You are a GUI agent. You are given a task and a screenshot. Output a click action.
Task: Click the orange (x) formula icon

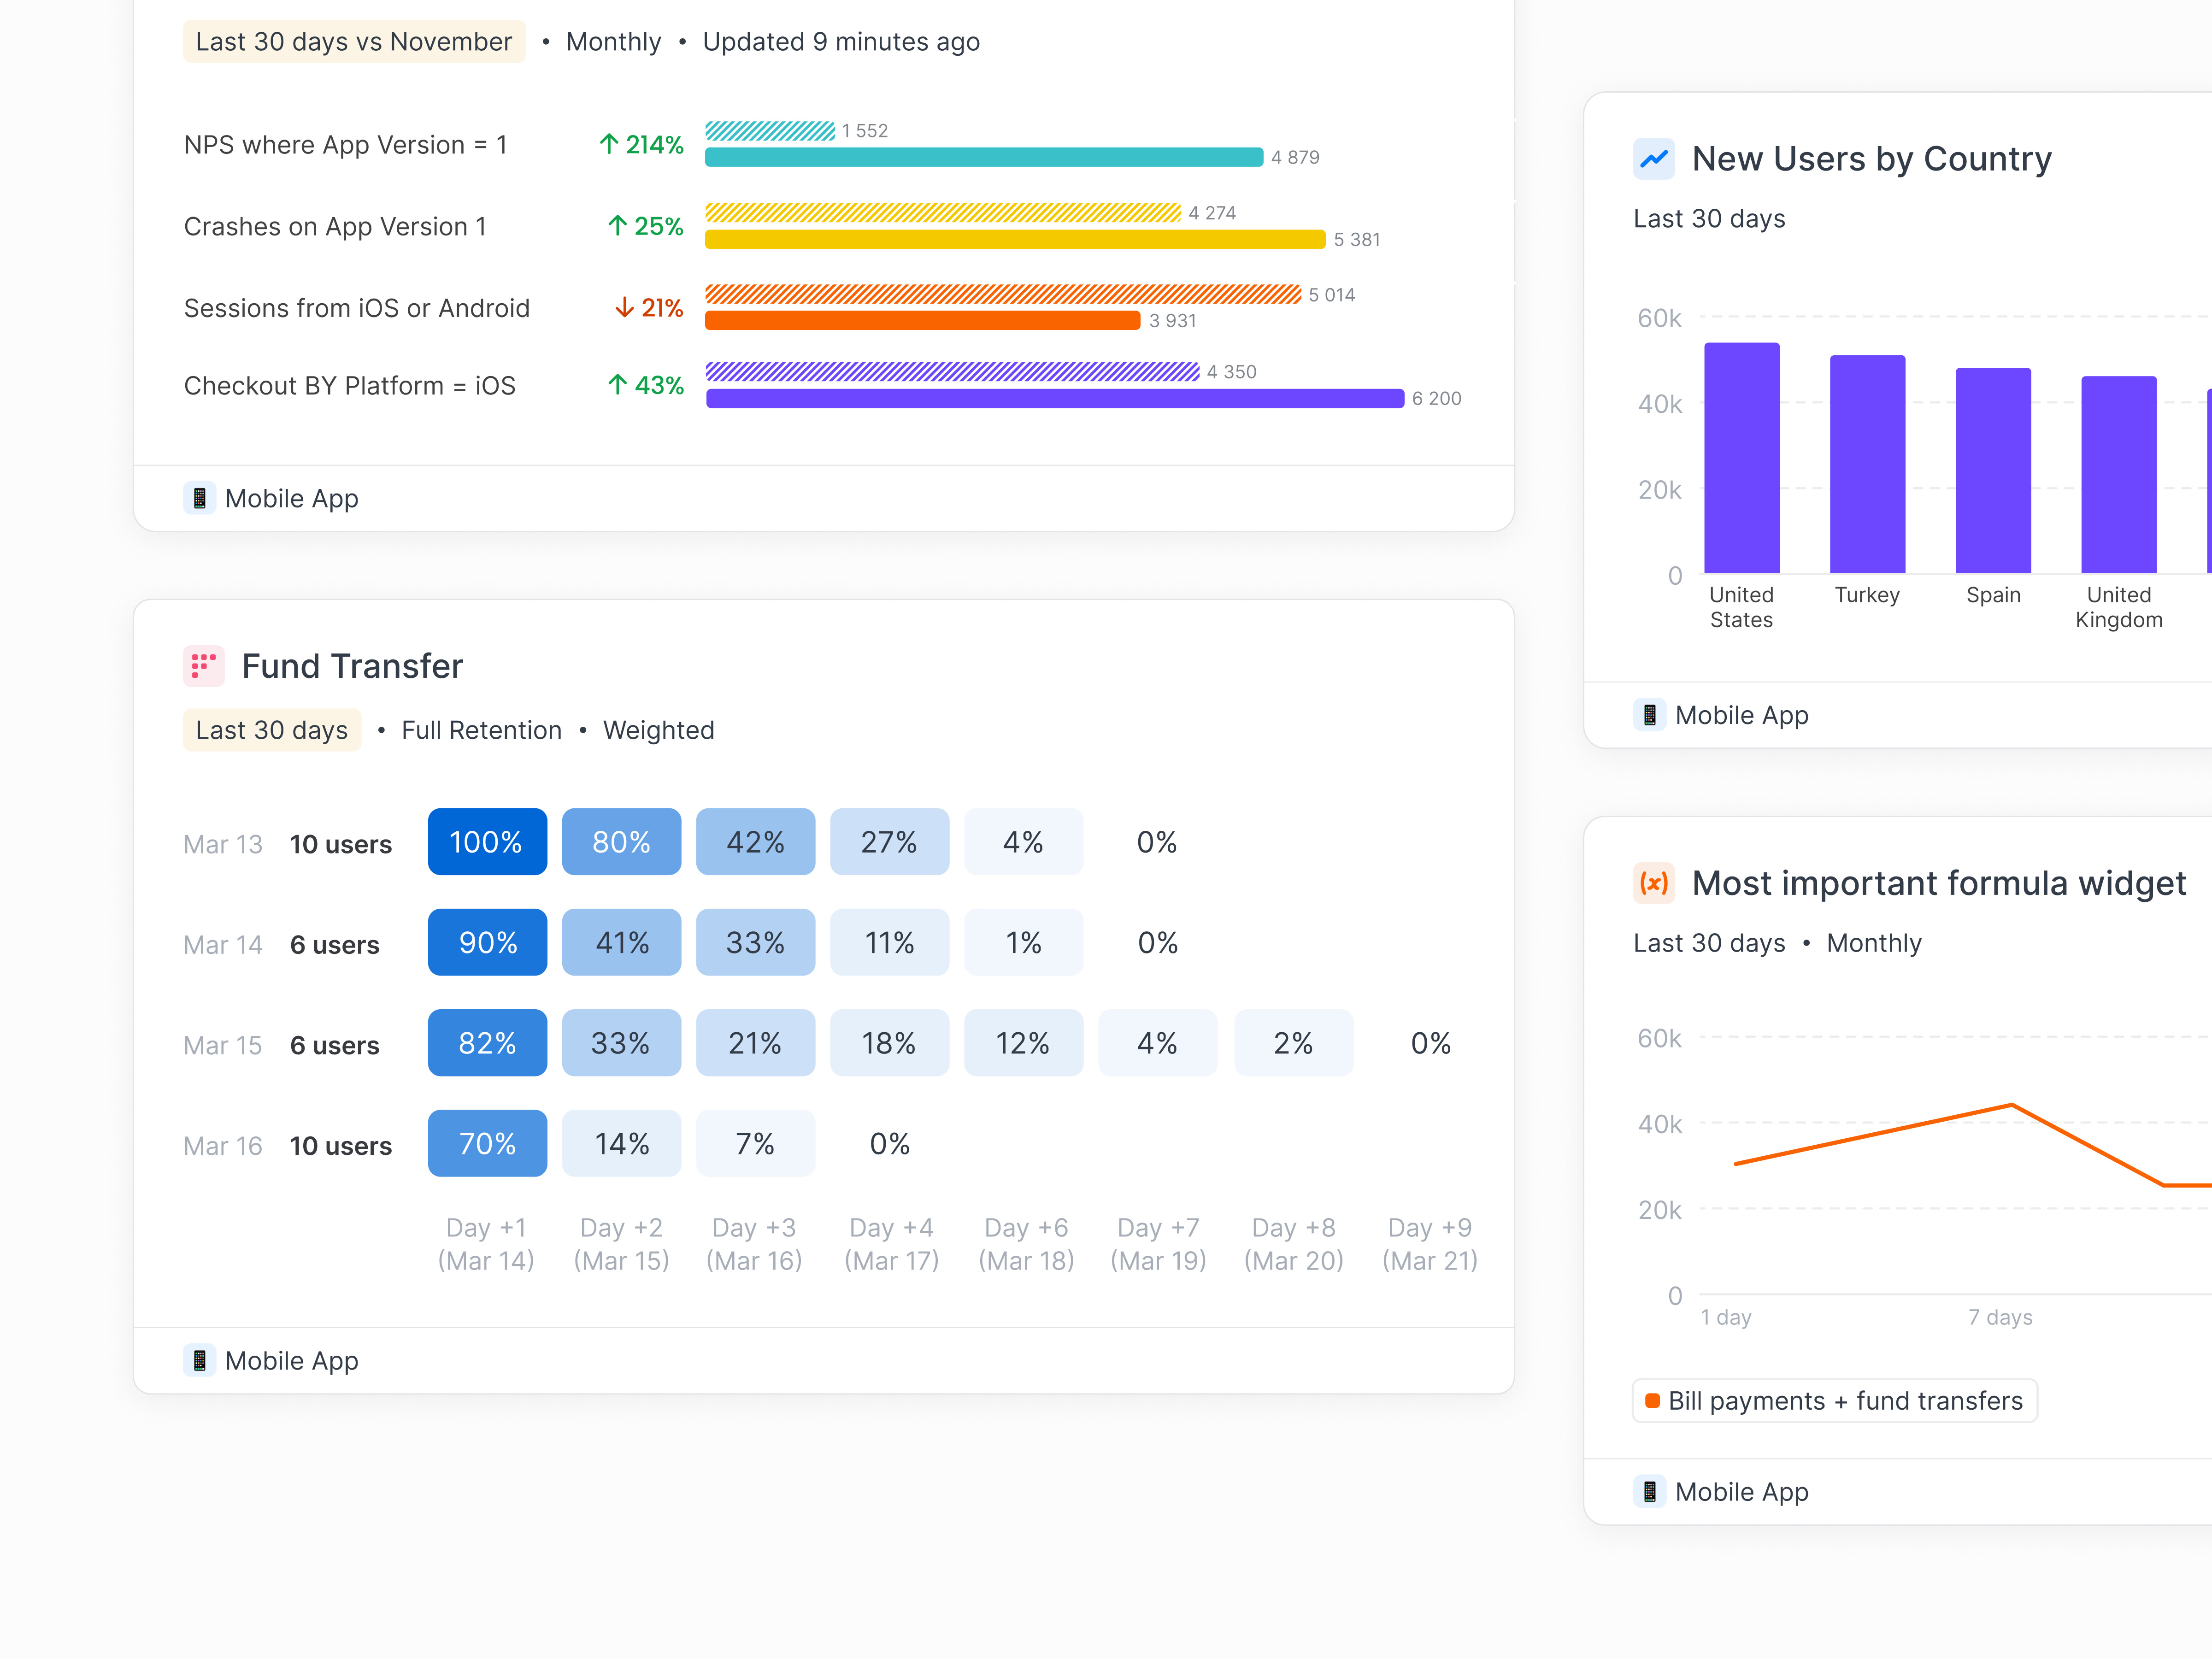pyautogui.click(x=1654, y=883)
